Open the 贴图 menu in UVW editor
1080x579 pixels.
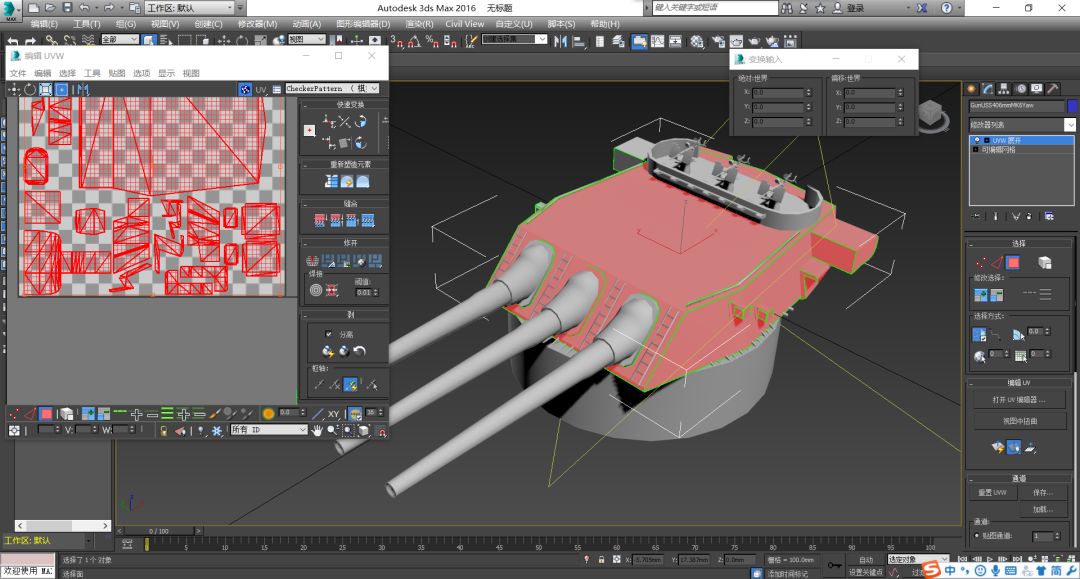coord(117,73)
